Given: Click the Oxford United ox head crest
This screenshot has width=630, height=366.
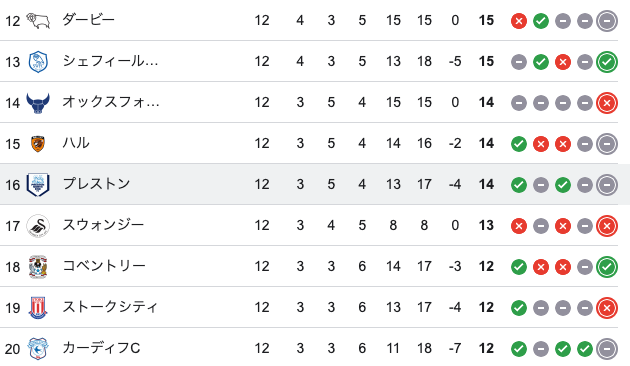Looking at the screenshot, I should 38,103.
